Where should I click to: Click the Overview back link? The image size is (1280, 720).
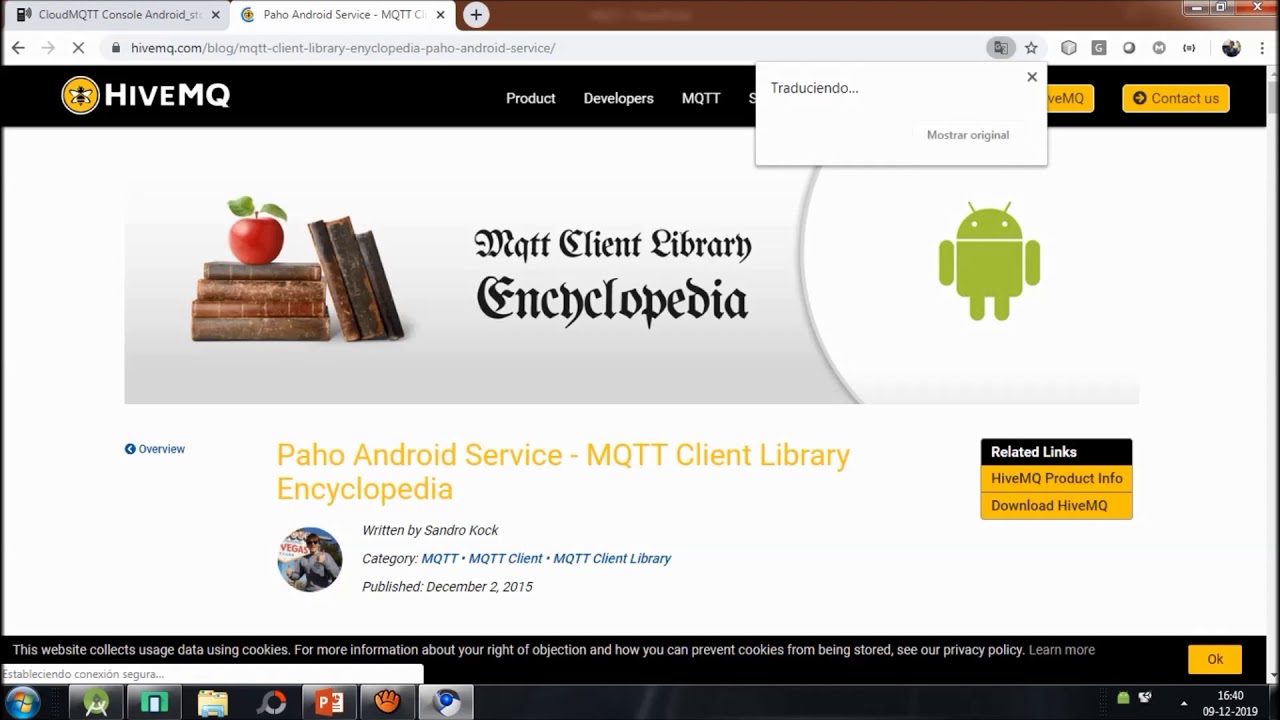click(155, 449)
